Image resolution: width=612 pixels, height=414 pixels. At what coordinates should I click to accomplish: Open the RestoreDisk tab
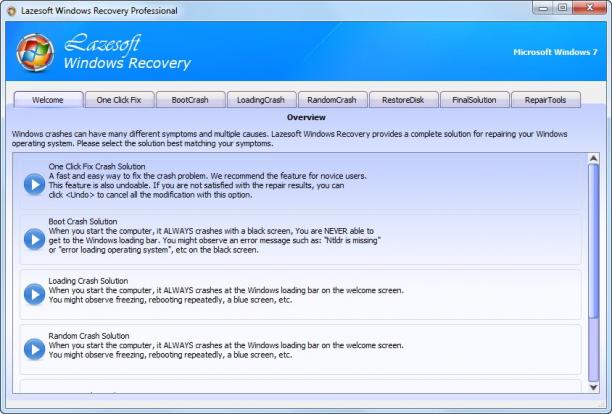pos(403,100)
